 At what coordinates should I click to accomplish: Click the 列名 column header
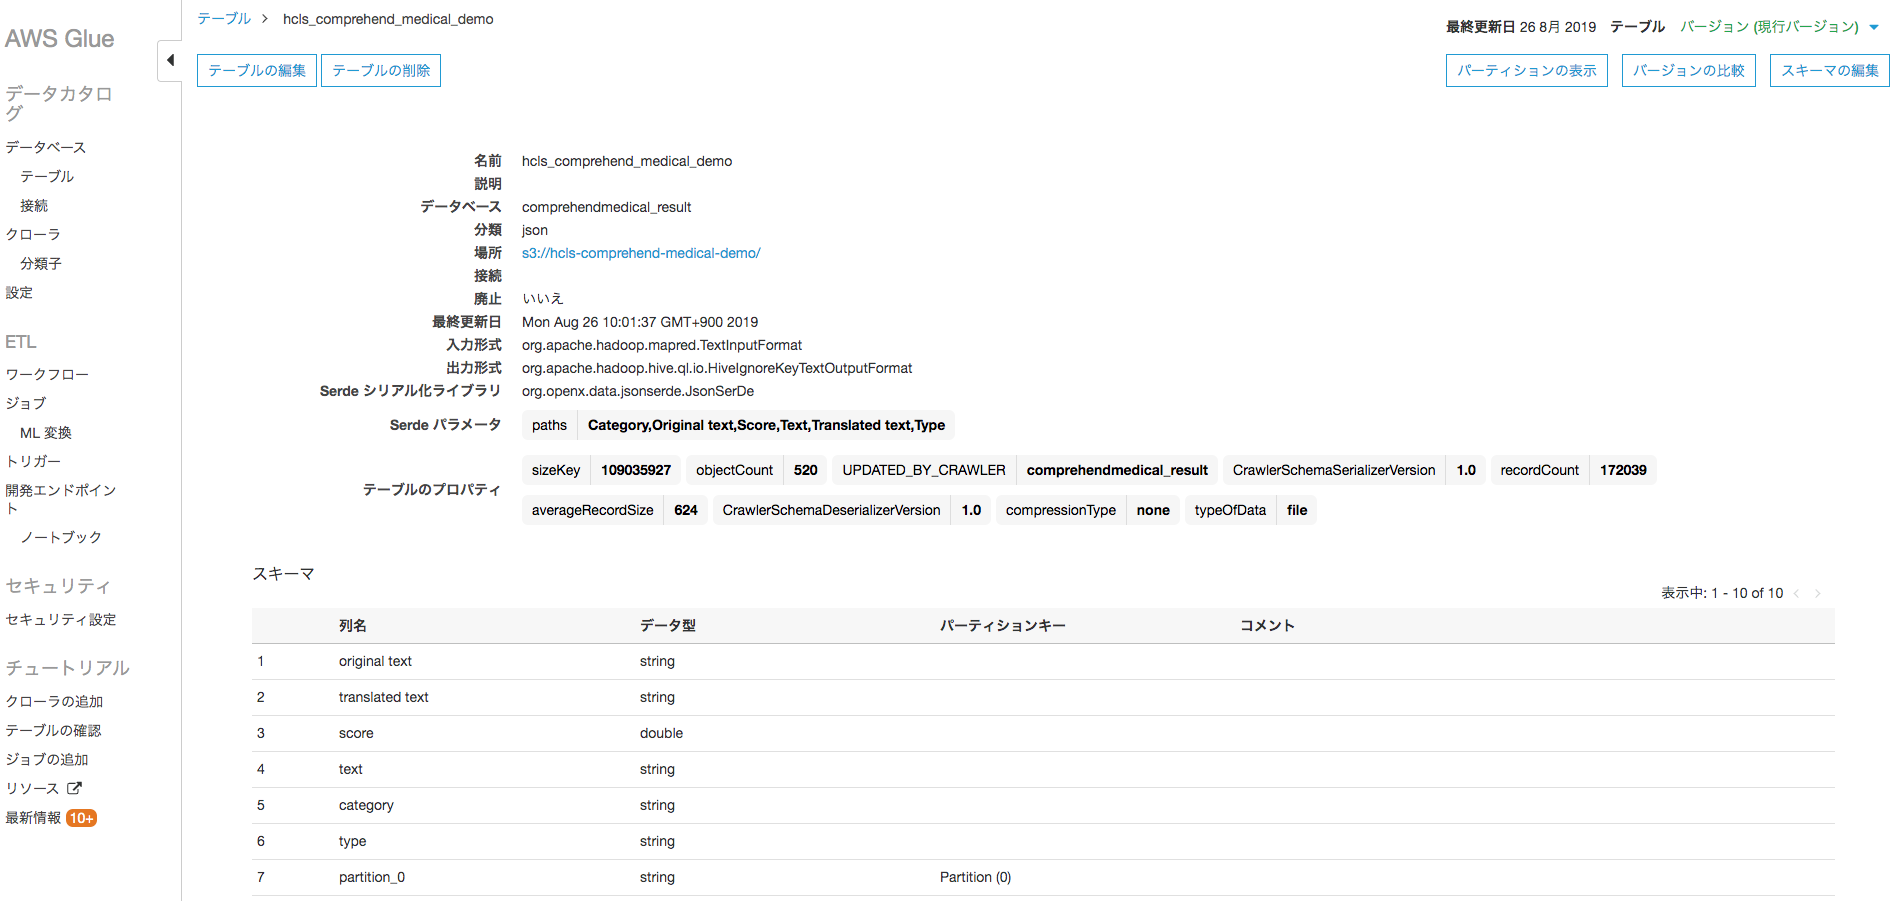tap(353, 625)
